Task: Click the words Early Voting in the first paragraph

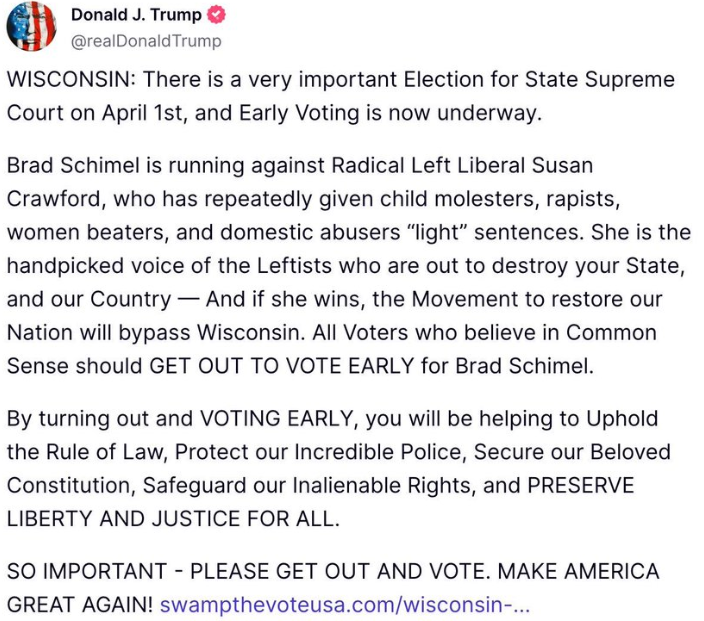Action: 299,113
